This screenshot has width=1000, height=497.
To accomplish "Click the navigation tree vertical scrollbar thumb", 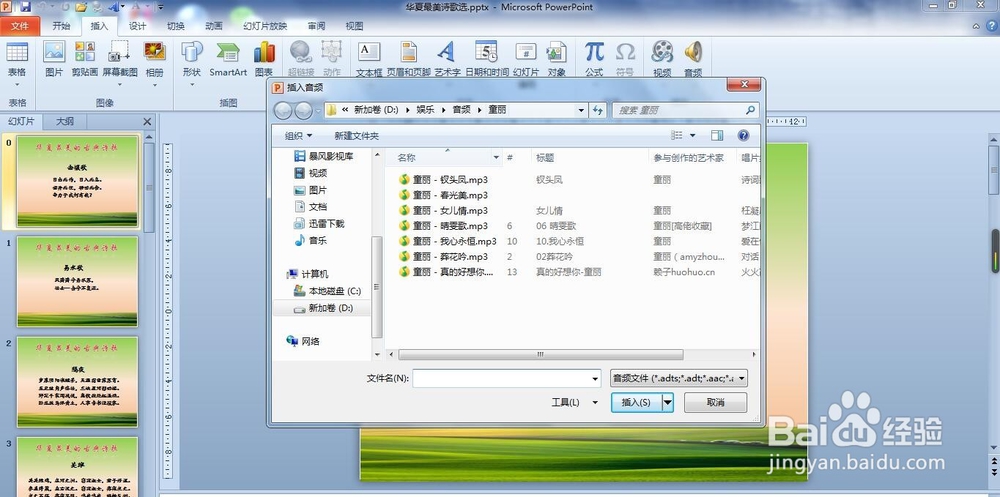I will coord(377,286).
